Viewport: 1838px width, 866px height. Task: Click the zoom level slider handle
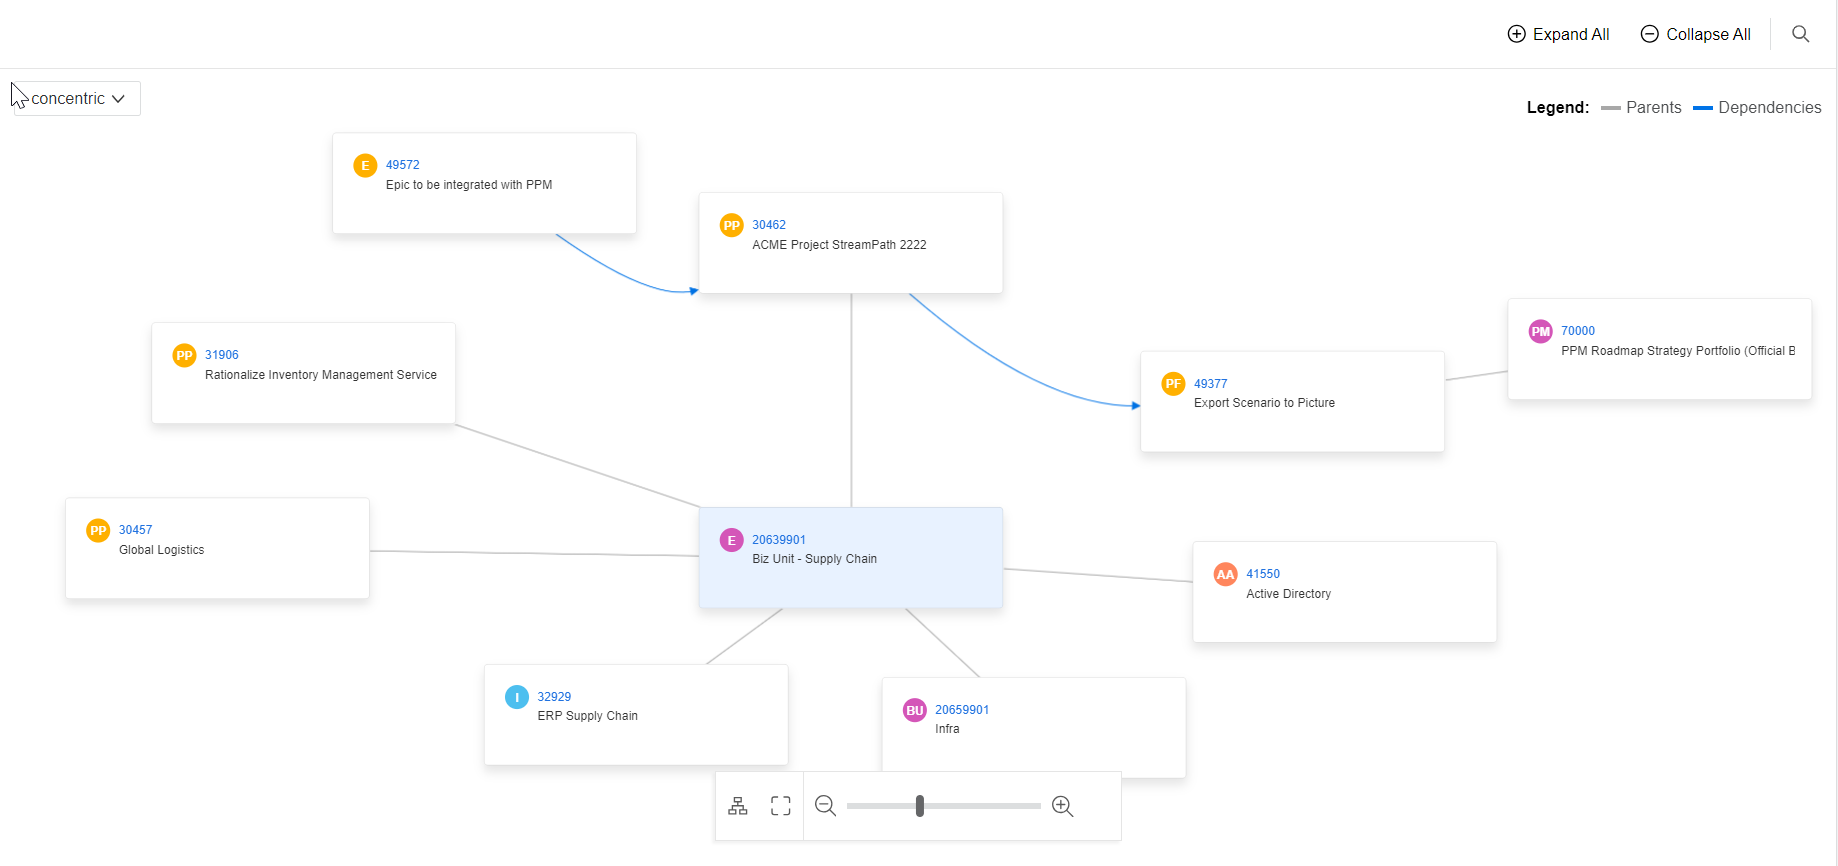(919, 806)
